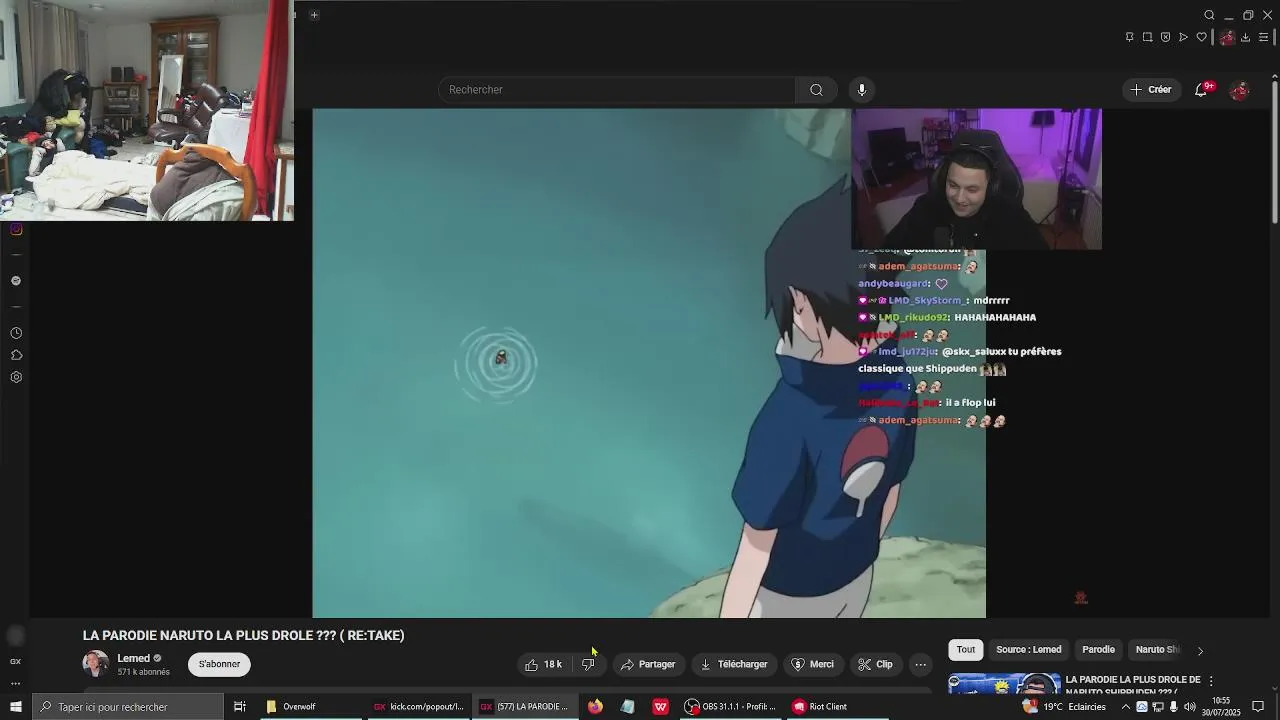Switch to (577) LA PARODIE taskbar window
1280x720 pixels.
pos(524,707)
